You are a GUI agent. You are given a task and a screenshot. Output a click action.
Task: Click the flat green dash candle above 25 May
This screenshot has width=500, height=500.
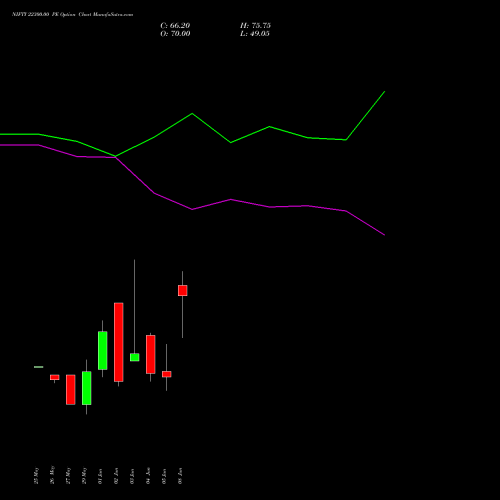(x=39, y=367)
